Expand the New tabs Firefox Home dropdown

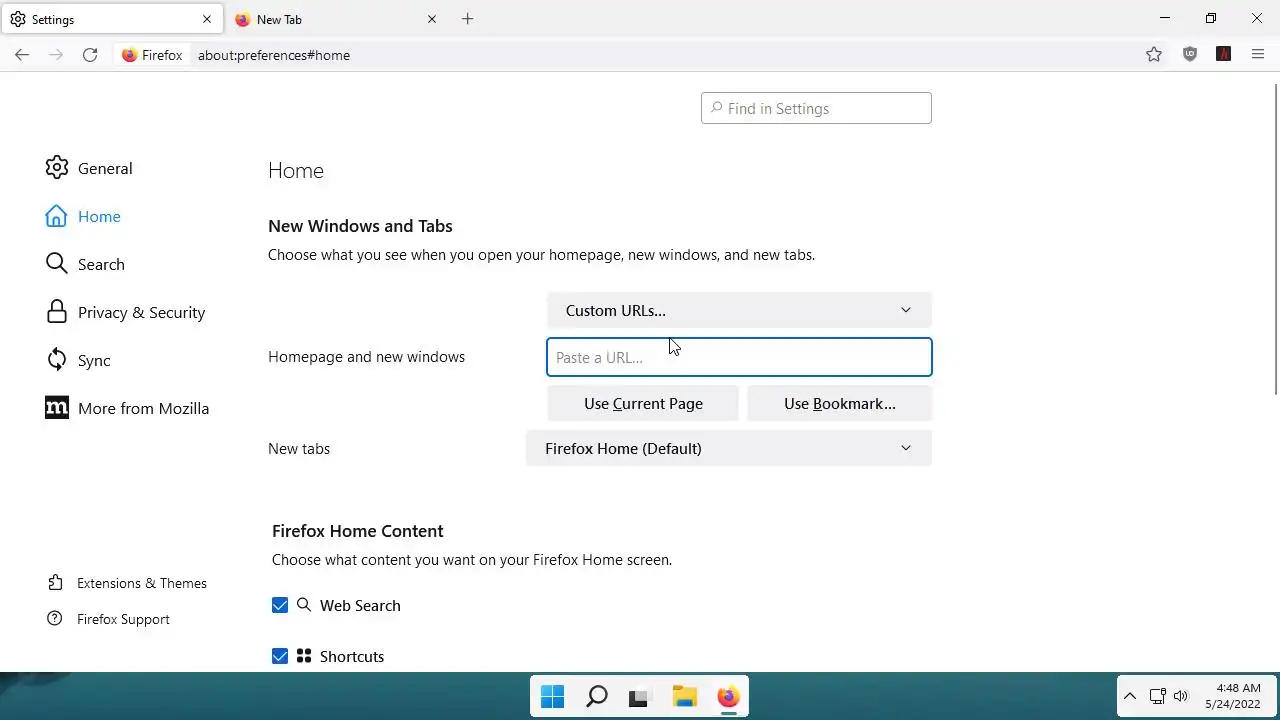click(x=728, y=448)
